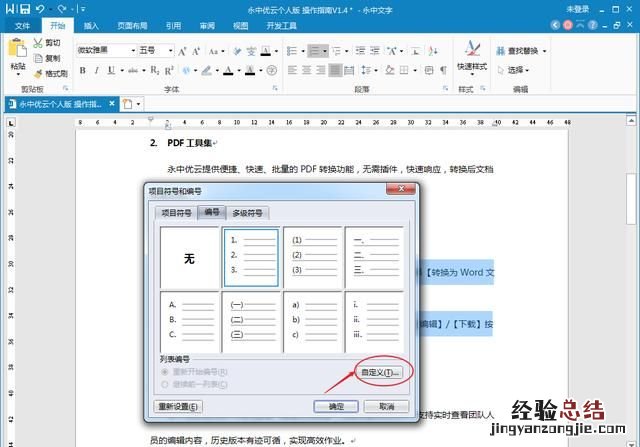The image size is (640, 447).
Task: Close the 项目符号和编号 dialog
Action: click(x=401, y=189)
